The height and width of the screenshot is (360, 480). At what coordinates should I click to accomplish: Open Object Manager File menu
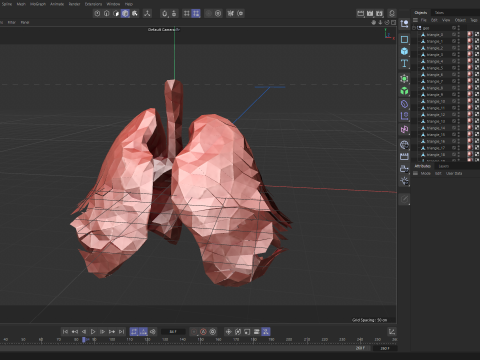tap(423, 20)
